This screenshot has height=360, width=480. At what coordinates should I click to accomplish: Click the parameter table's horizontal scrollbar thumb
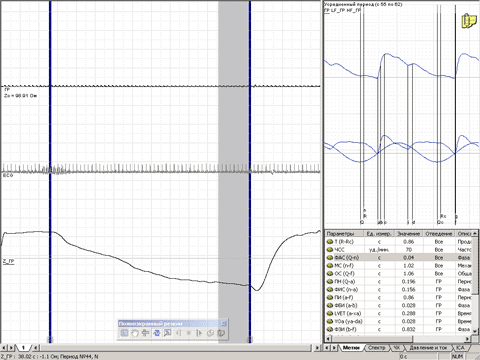[x=372, y=339]
